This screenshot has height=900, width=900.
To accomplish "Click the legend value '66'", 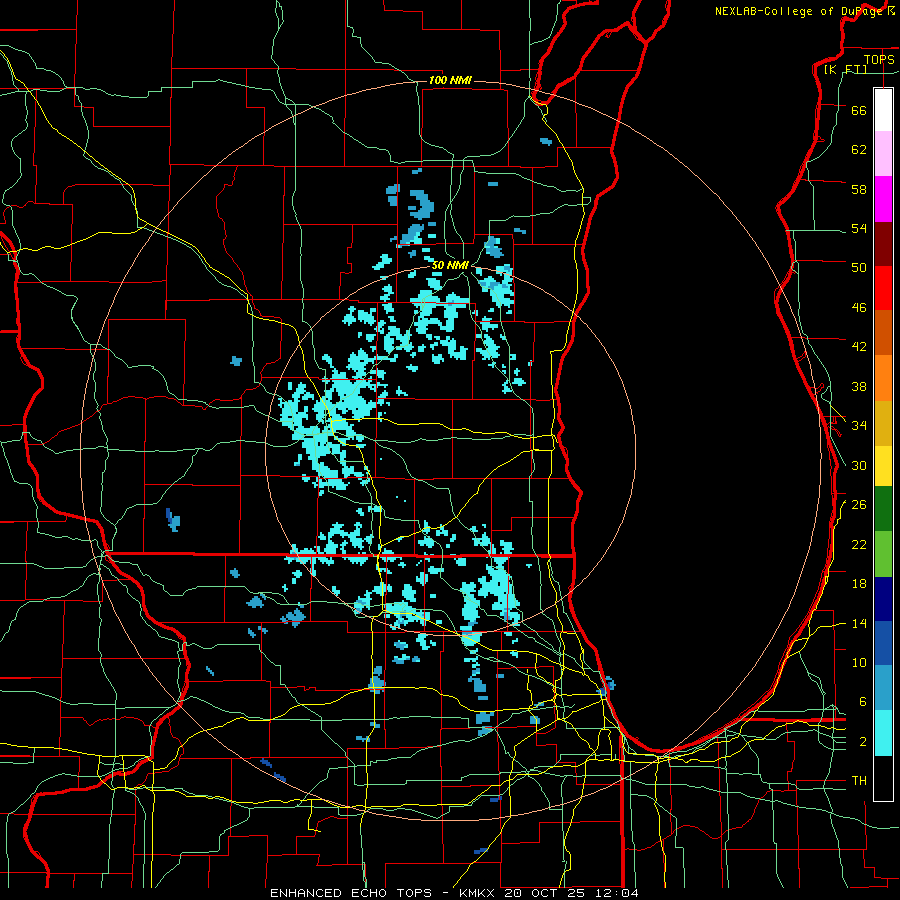I will click(x=859, y=110).
